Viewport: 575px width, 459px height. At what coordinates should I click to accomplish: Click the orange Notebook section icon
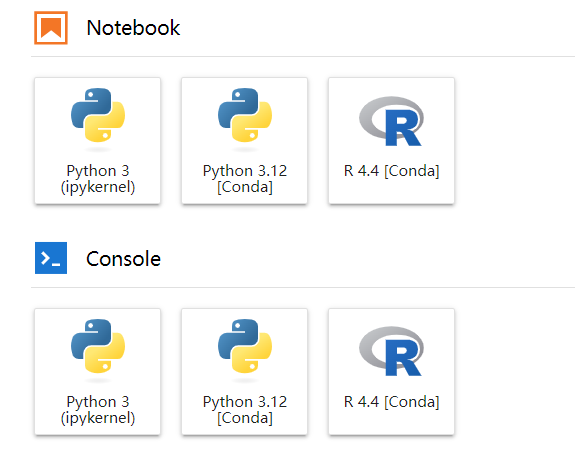click(51, 28)
